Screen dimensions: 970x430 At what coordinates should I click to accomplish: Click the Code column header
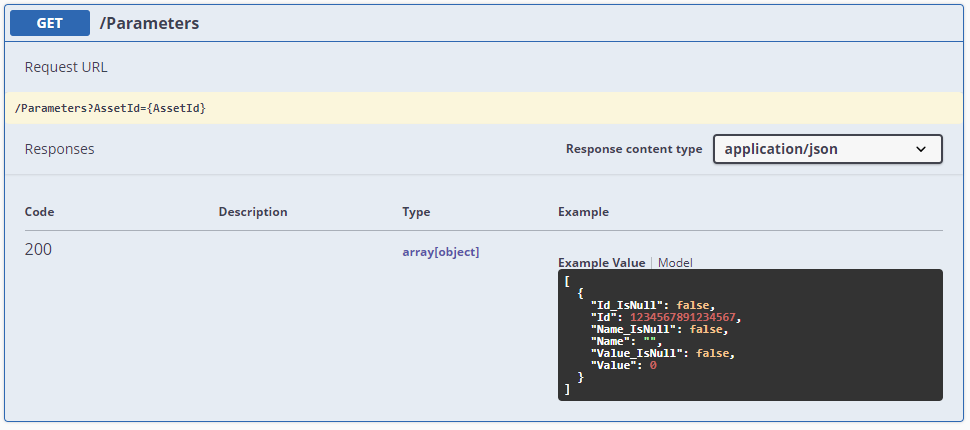pyautogui.click(x=39, y=212)
